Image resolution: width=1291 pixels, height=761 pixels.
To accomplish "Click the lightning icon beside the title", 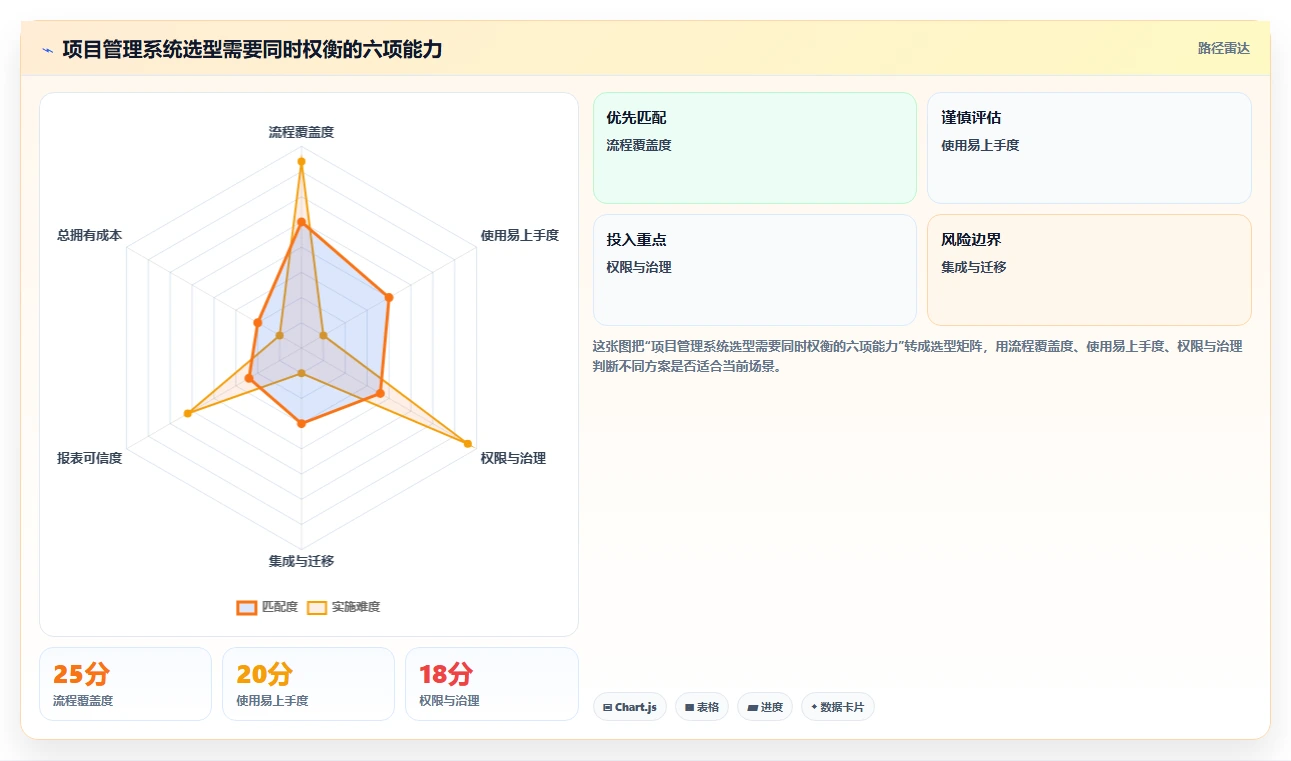I will 47,50.
